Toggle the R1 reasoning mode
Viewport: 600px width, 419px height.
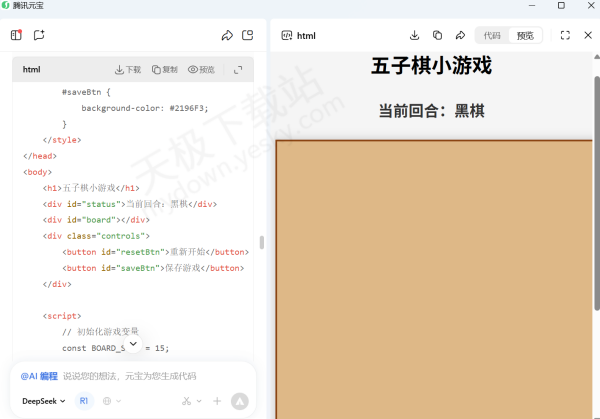(84, 401)
